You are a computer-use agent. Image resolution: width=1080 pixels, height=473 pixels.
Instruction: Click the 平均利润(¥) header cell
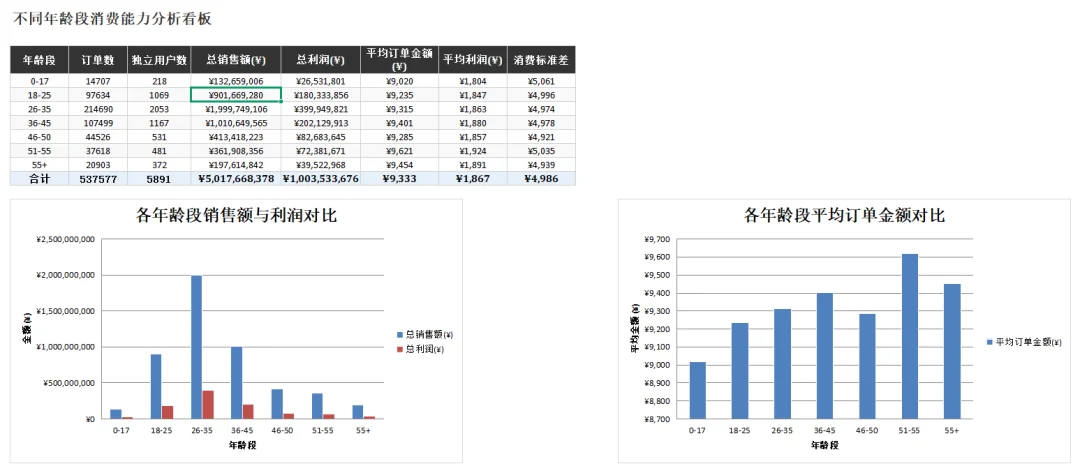point(472,60)
